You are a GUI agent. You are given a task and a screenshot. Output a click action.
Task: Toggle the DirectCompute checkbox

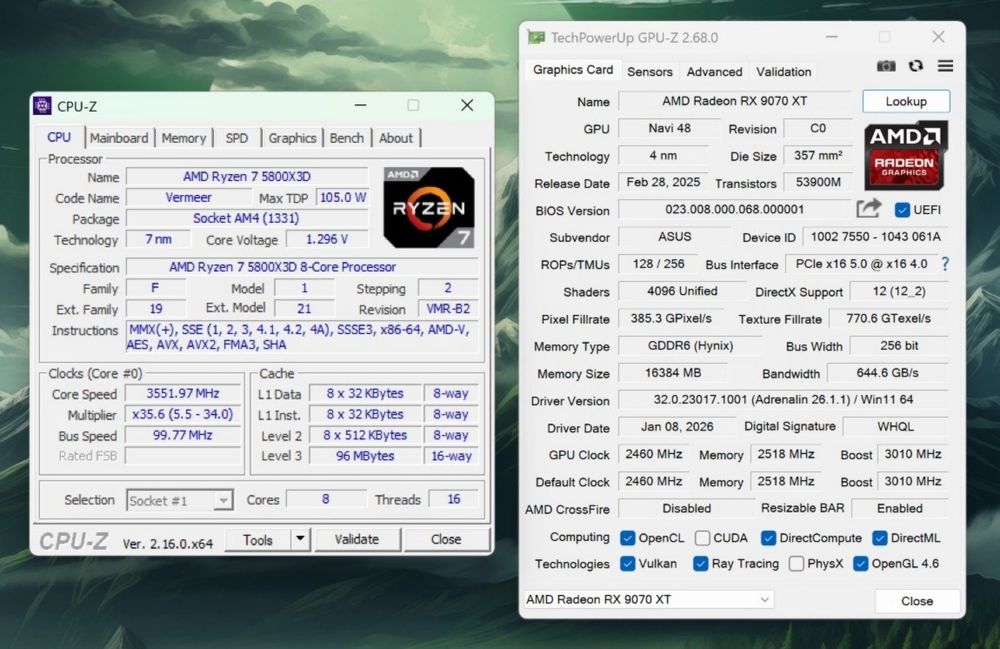click(x=768, y=538)
